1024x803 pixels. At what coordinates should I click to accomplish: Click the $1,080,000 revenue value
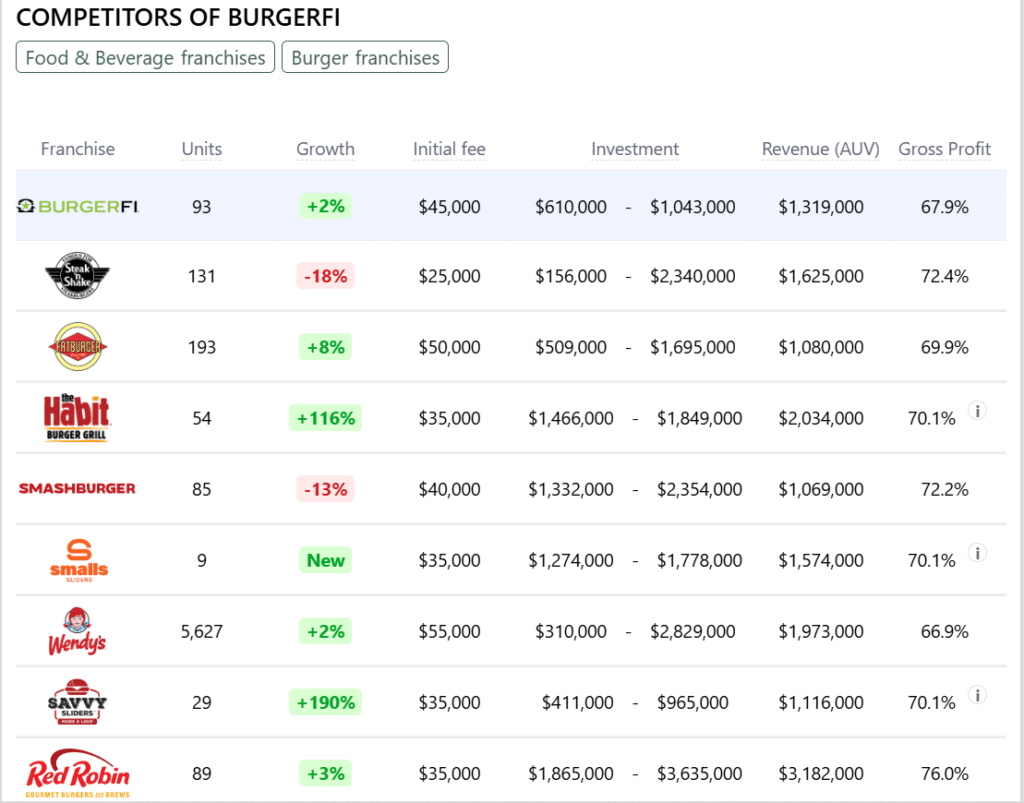pyautogui.click(x=821, y=347)
